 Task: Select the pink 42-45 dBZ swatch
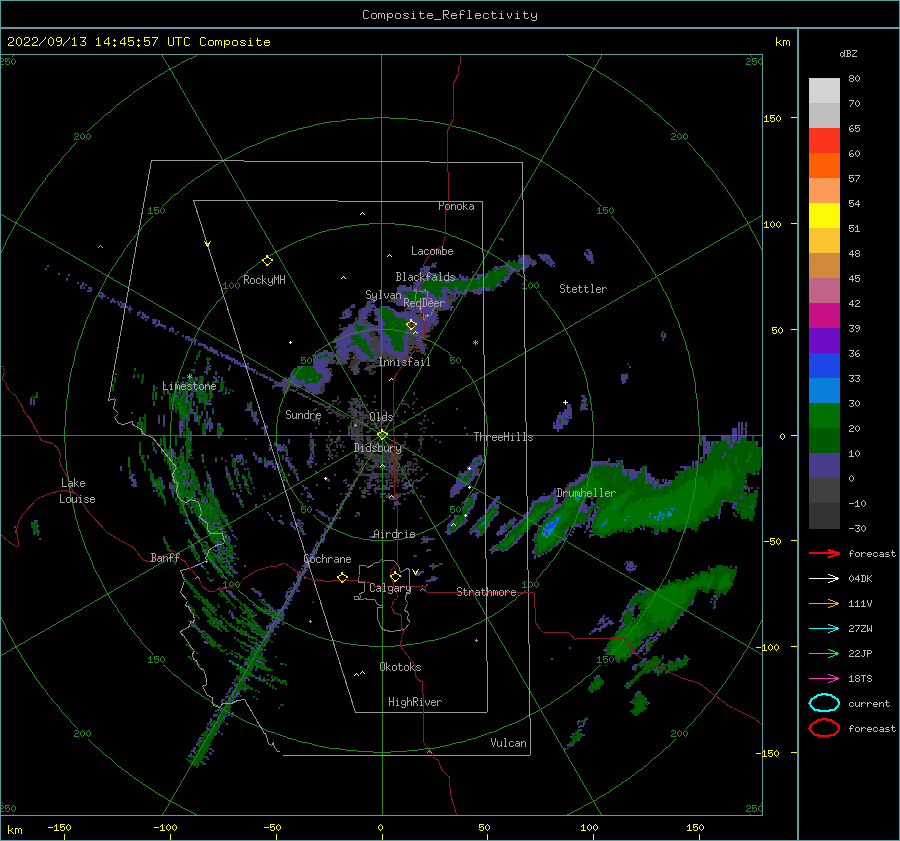tap(824, 290)
